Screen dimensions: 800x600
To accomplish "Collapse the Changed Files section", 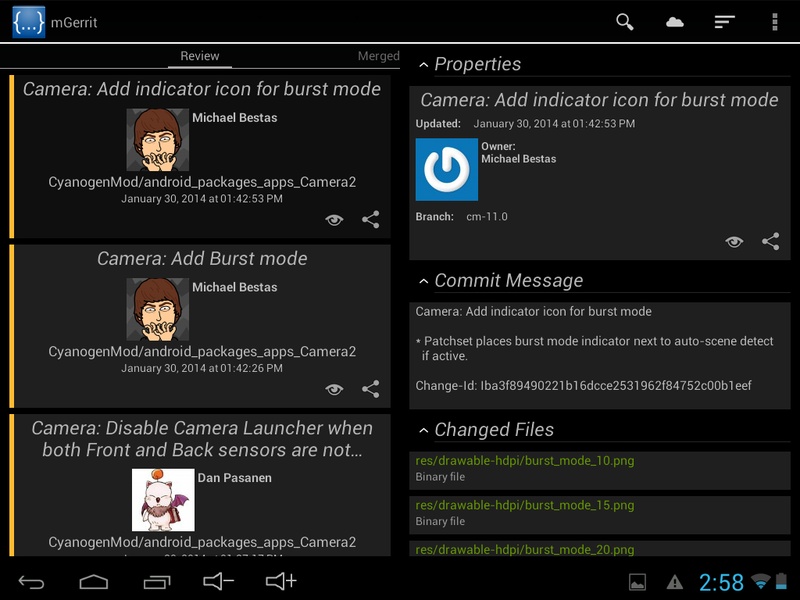I will (x=423, y=431).
